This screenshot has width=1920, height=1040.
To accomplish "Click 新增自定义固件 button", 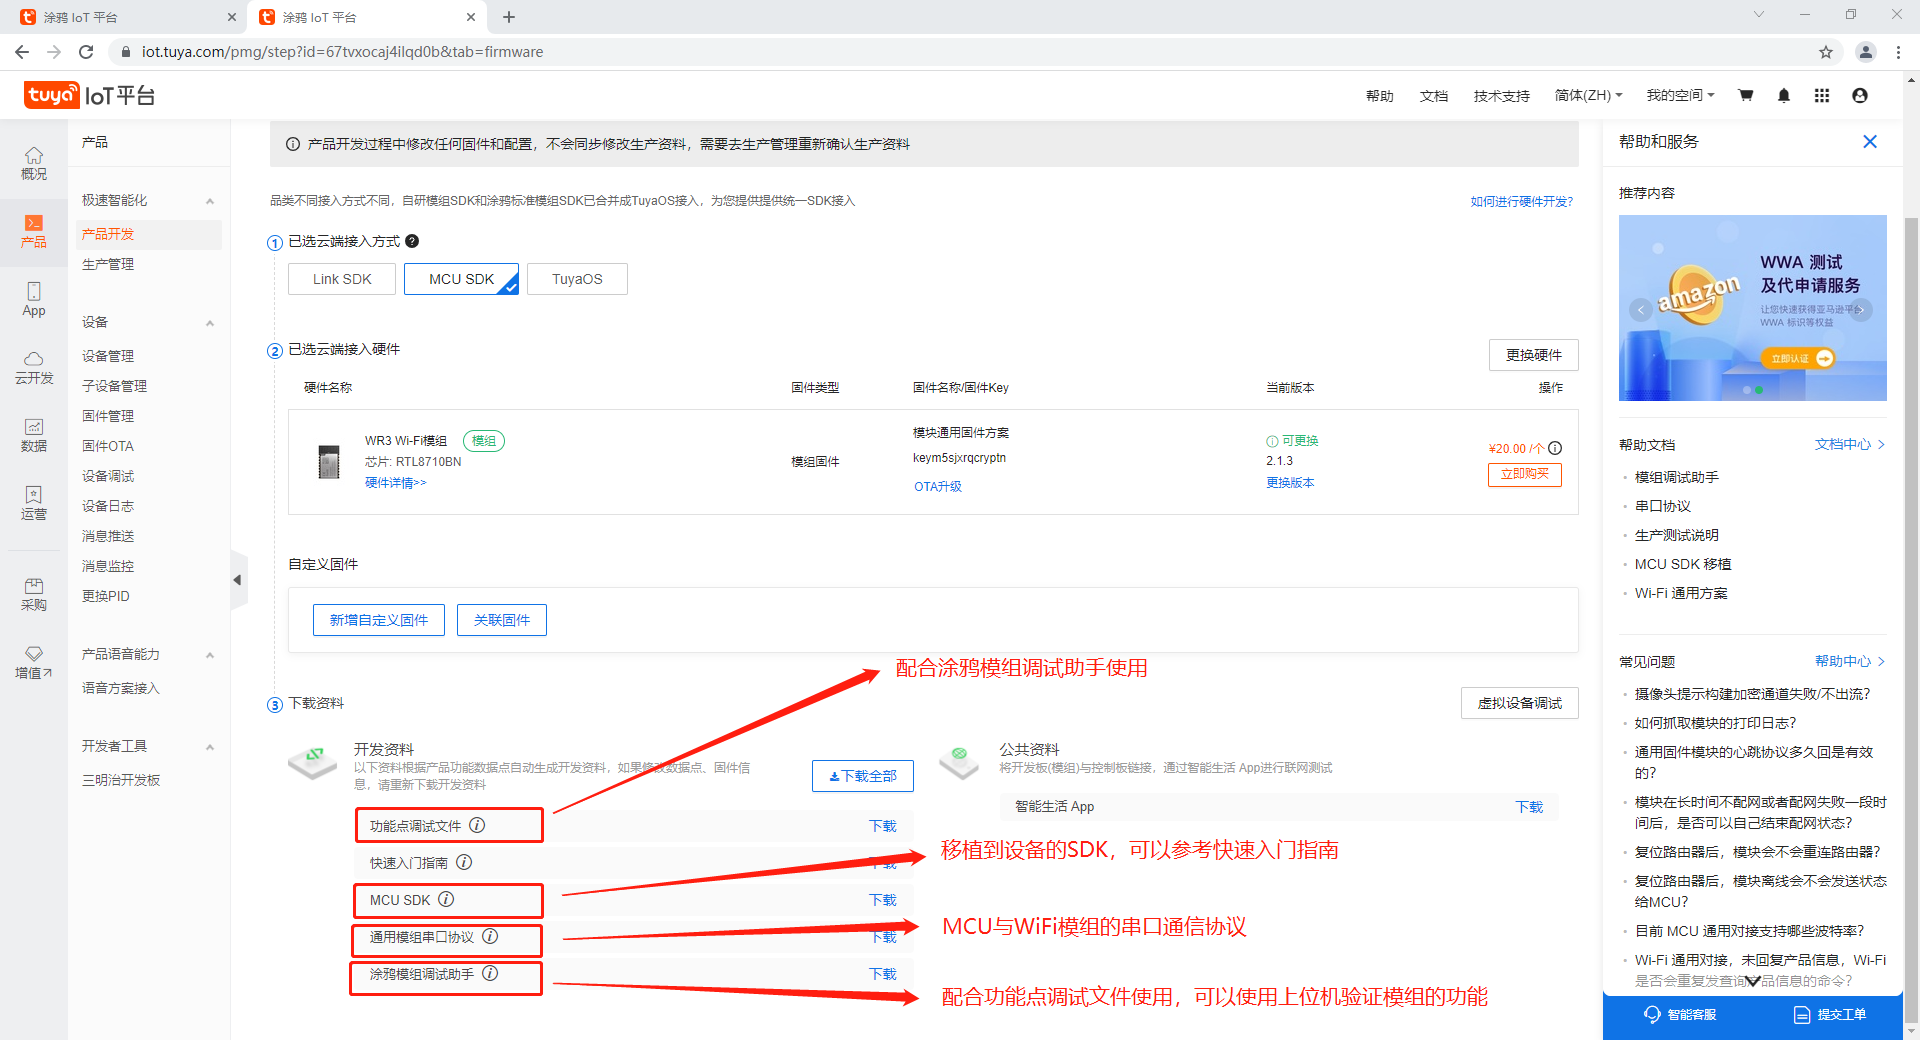I will point(379,620).
